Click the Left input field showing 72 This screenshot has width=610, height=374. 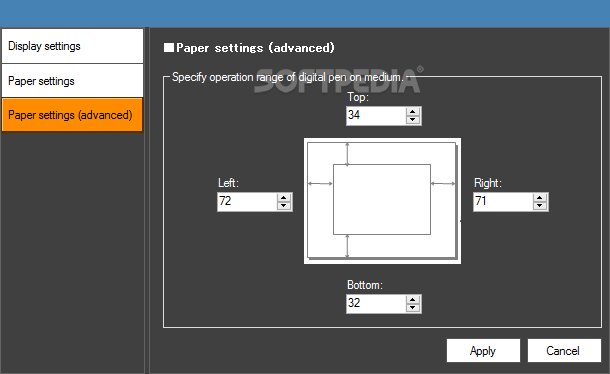click(x=247, y=202)
